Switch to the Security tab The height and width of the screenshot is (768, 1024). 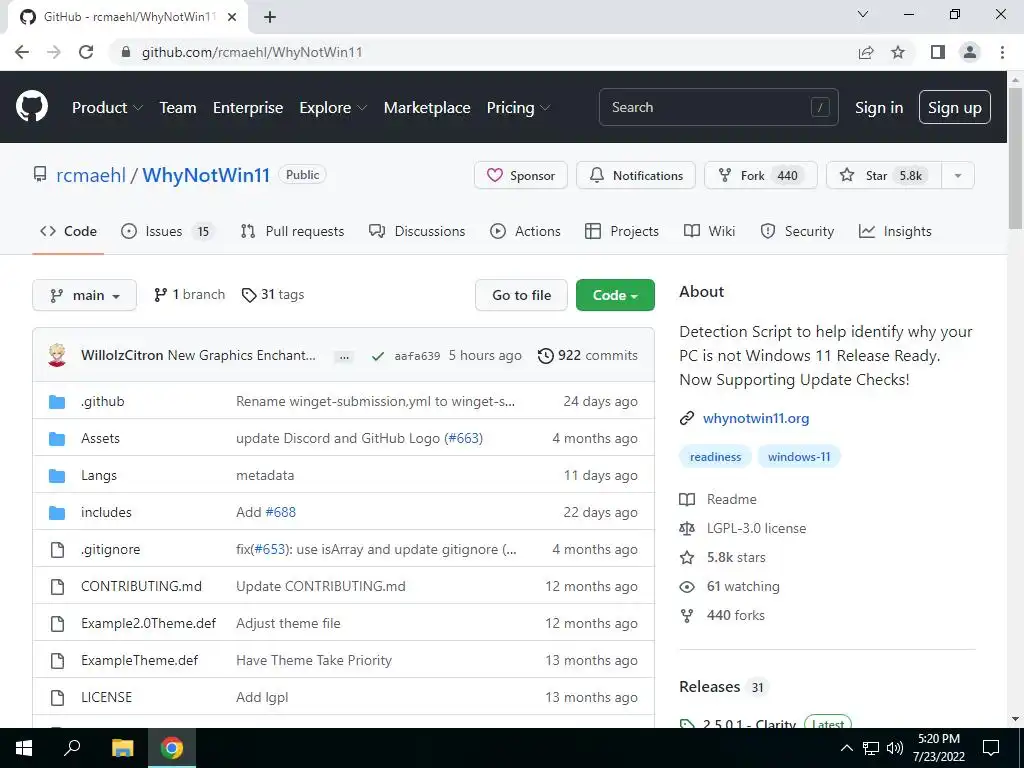[x=797, y=231]
